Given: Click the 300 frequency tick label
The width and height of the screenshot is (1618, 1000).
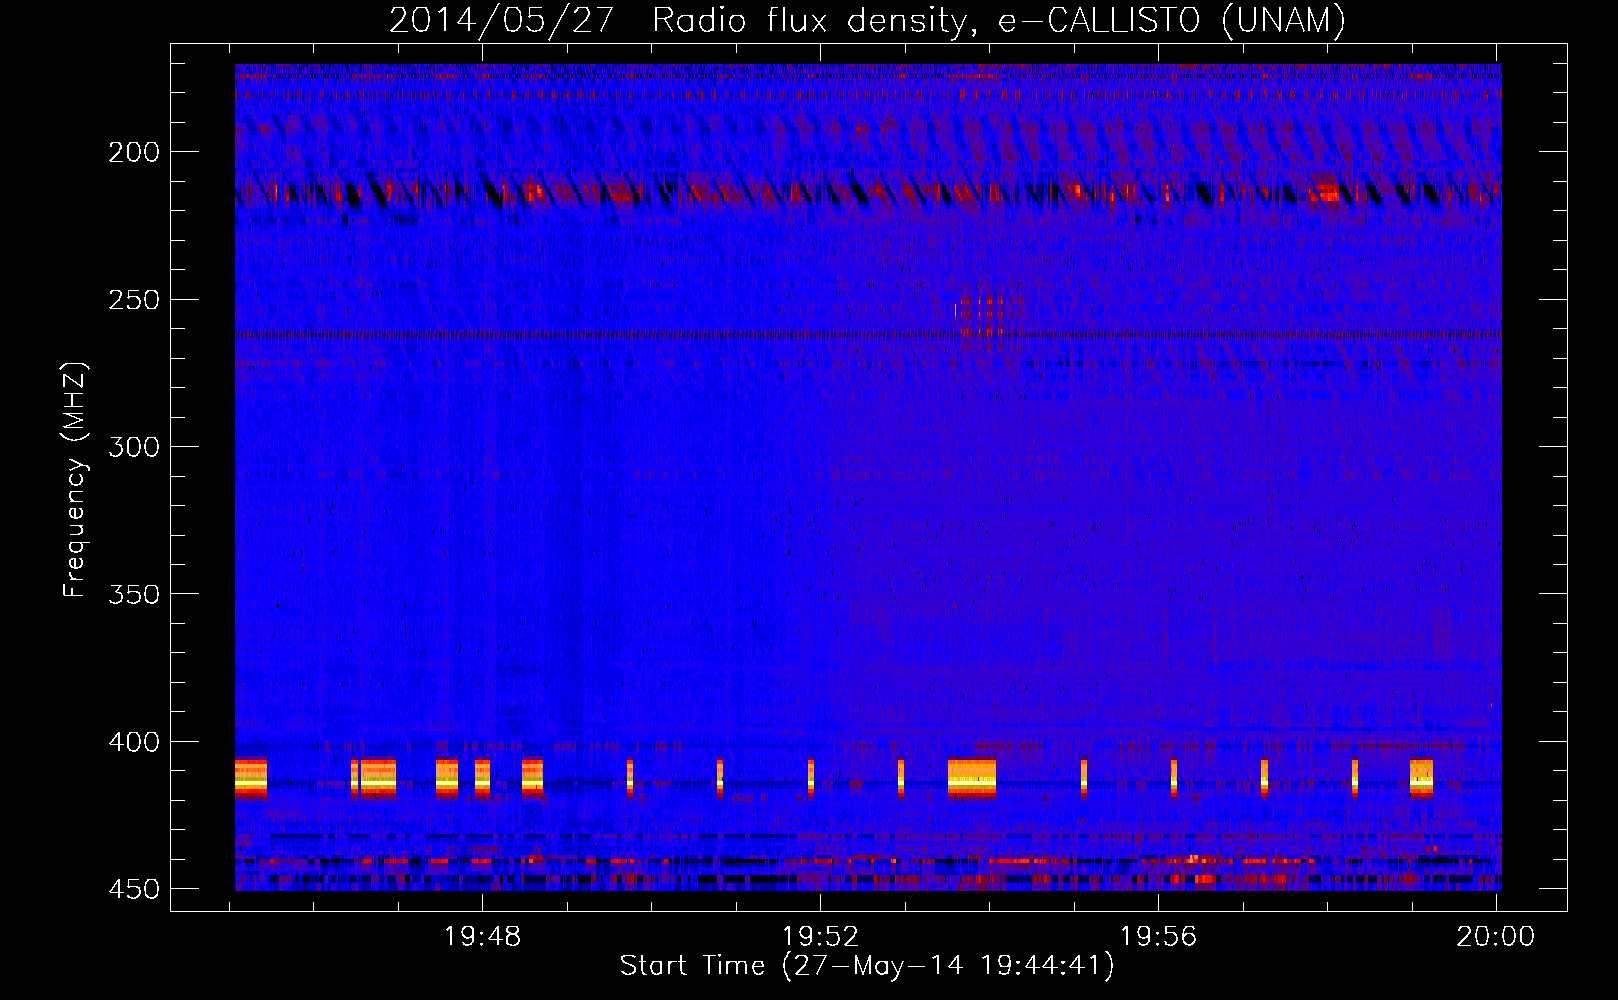Looking at the screenshot, I should [x=133, y=447].
